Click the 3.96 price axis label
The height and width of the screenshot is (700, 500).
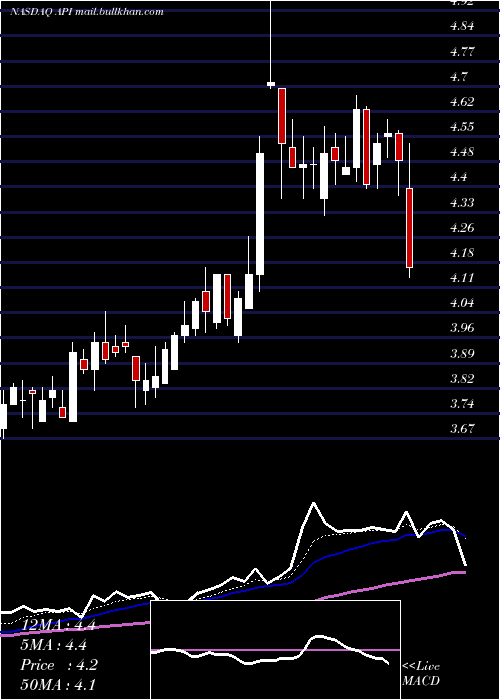(x=462, y=328)
